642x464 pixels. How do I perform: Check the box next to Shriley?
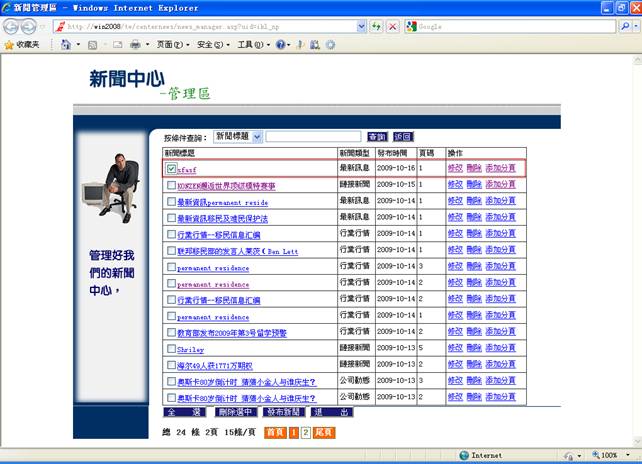click(171, 350)
